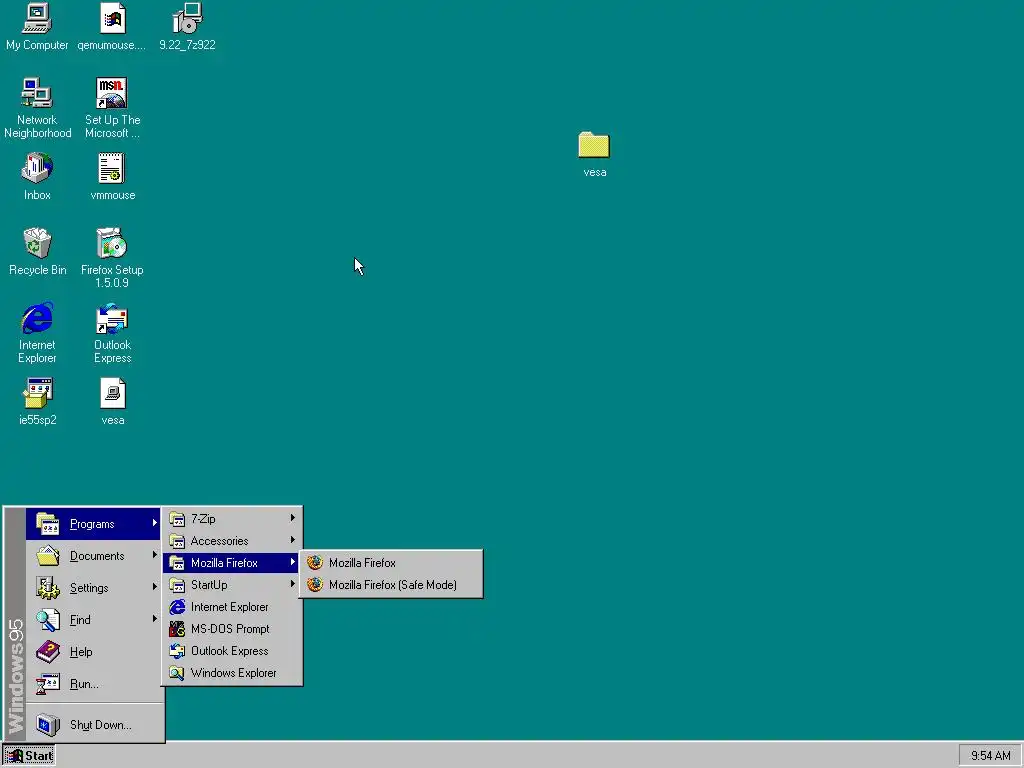Click the Firefox icon beside Safe Mode entry

(x=315, y=584)
